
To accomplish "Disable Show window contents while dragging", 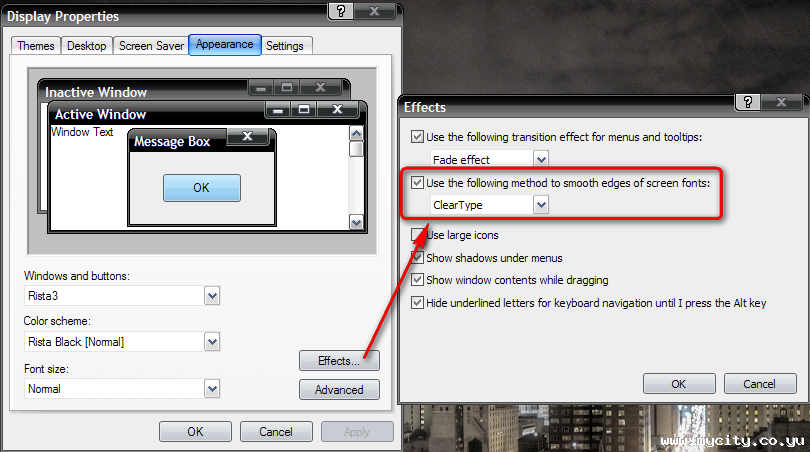I will [x=417, y=280].
